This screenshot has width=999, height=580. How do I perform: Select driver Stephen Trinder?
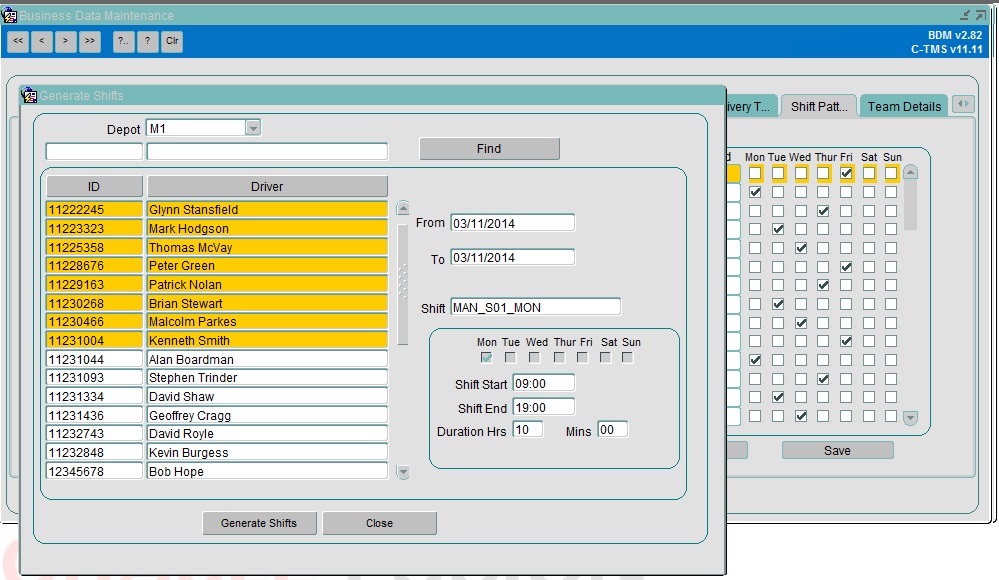coord(267,378)
